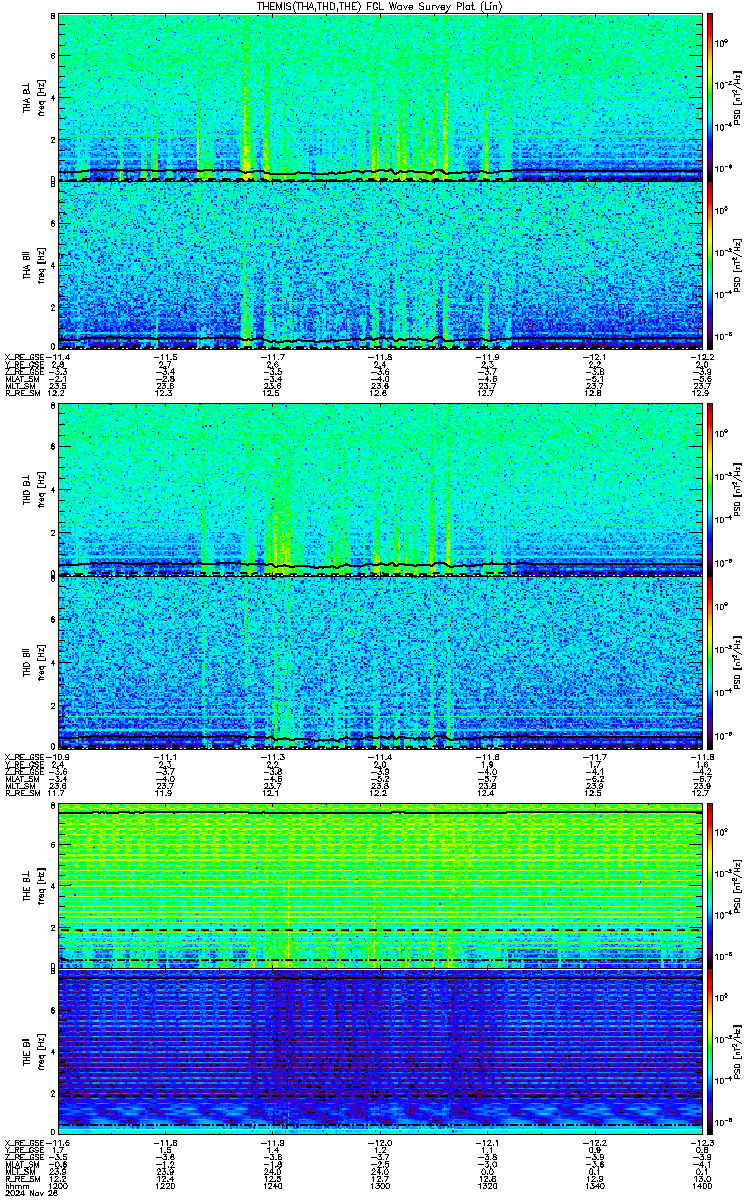Image resolution: width=750 pixels, height=1200 pixels.
Task: Click the color bar beside the THA B-perpendicular panel
Action: point(711,98)
